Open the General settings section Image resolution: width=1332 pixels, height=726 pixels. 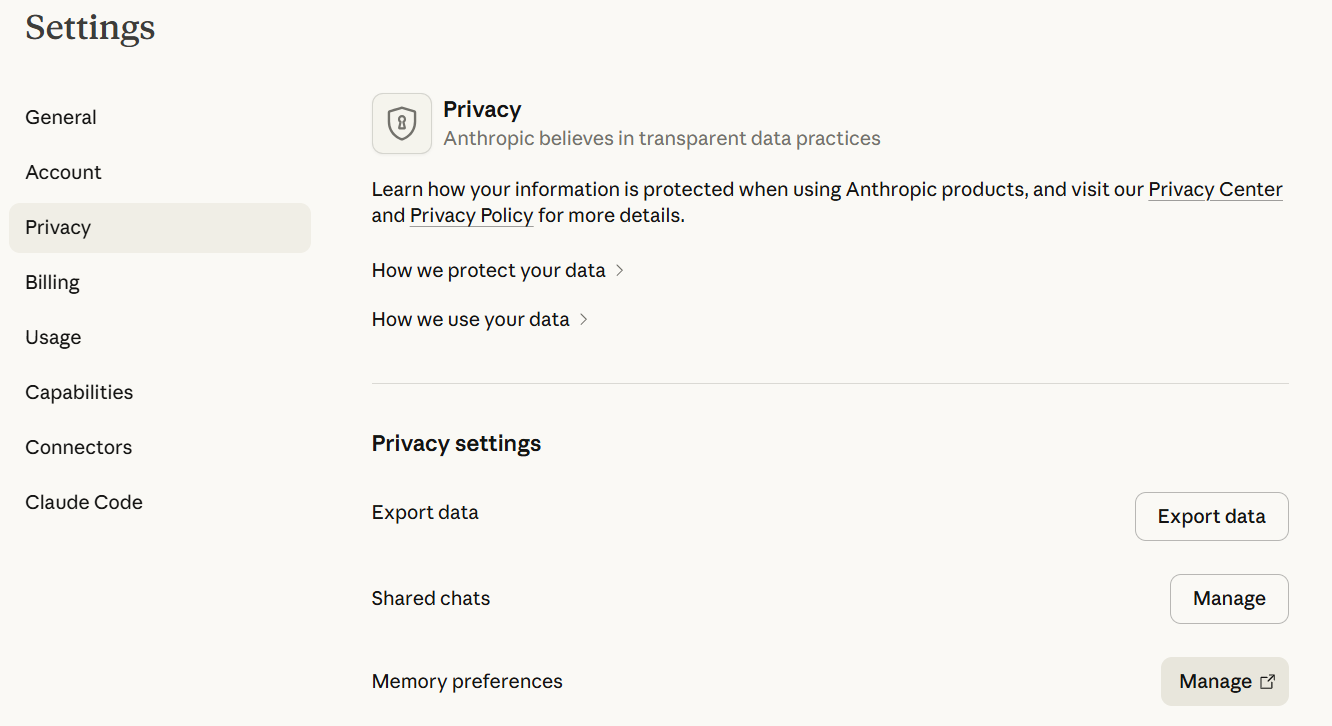61,118
